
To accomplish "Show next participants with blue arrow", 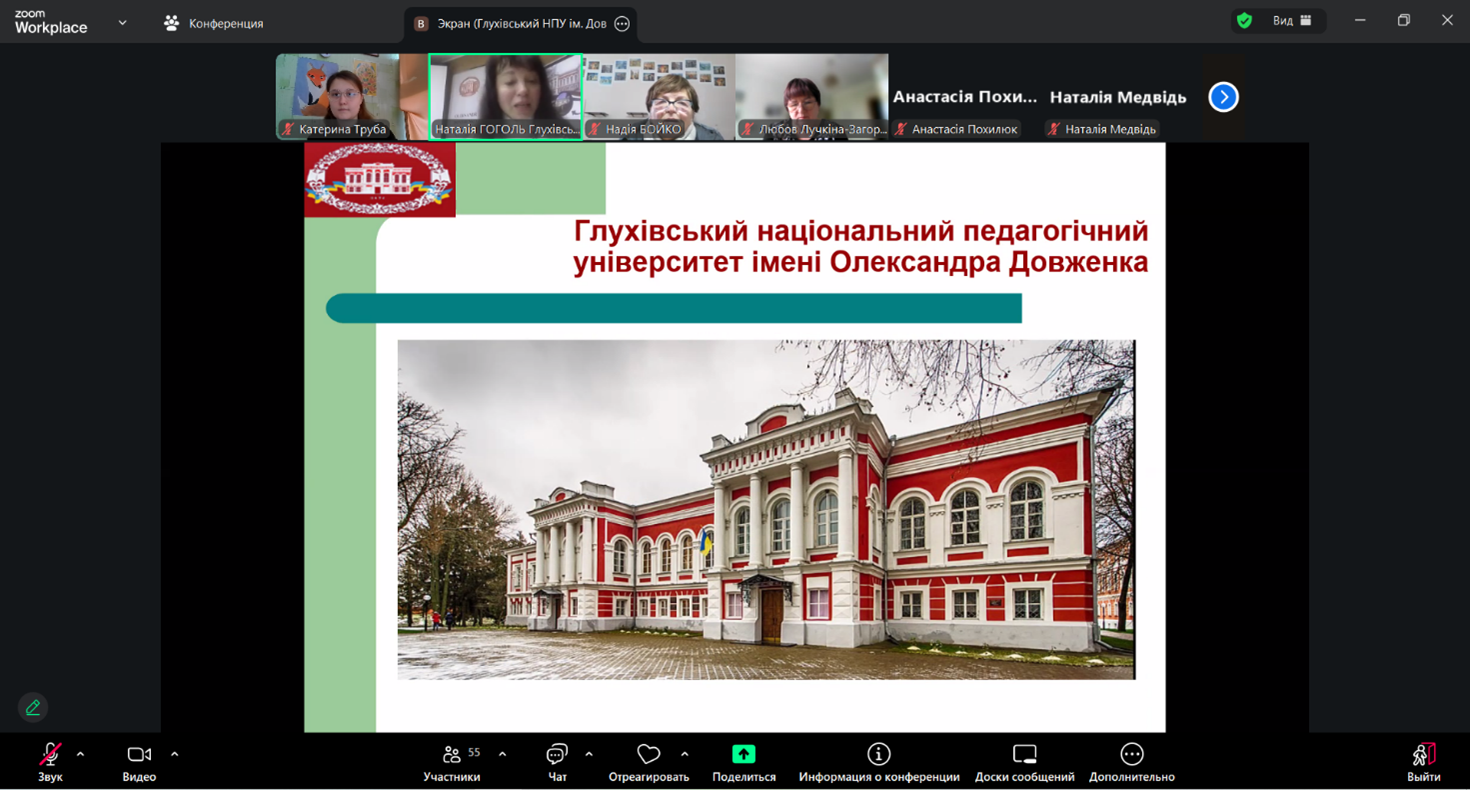I will click(1223, 97).
